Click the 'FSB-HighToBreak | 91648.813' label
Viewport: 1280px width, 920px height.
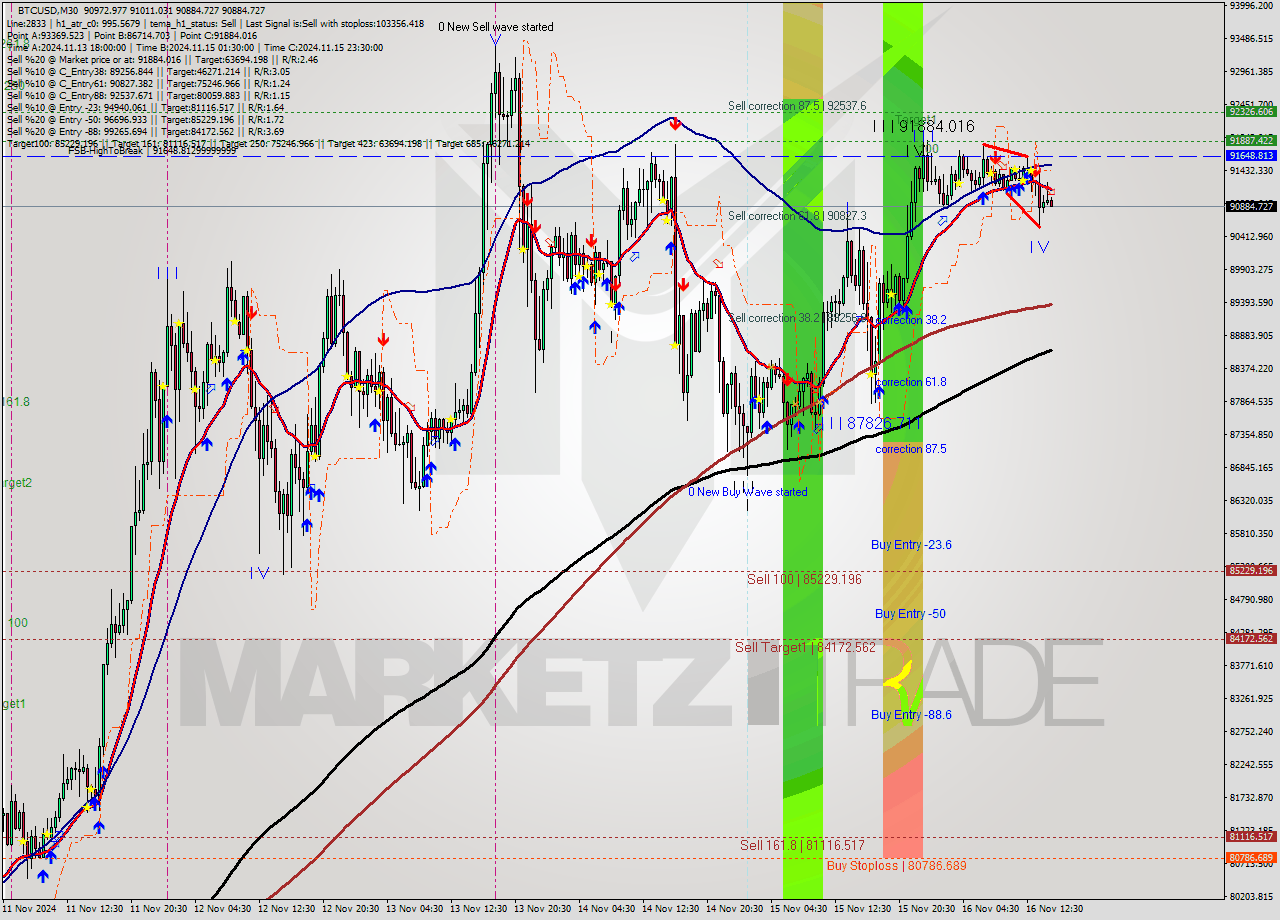click(153, 152)
